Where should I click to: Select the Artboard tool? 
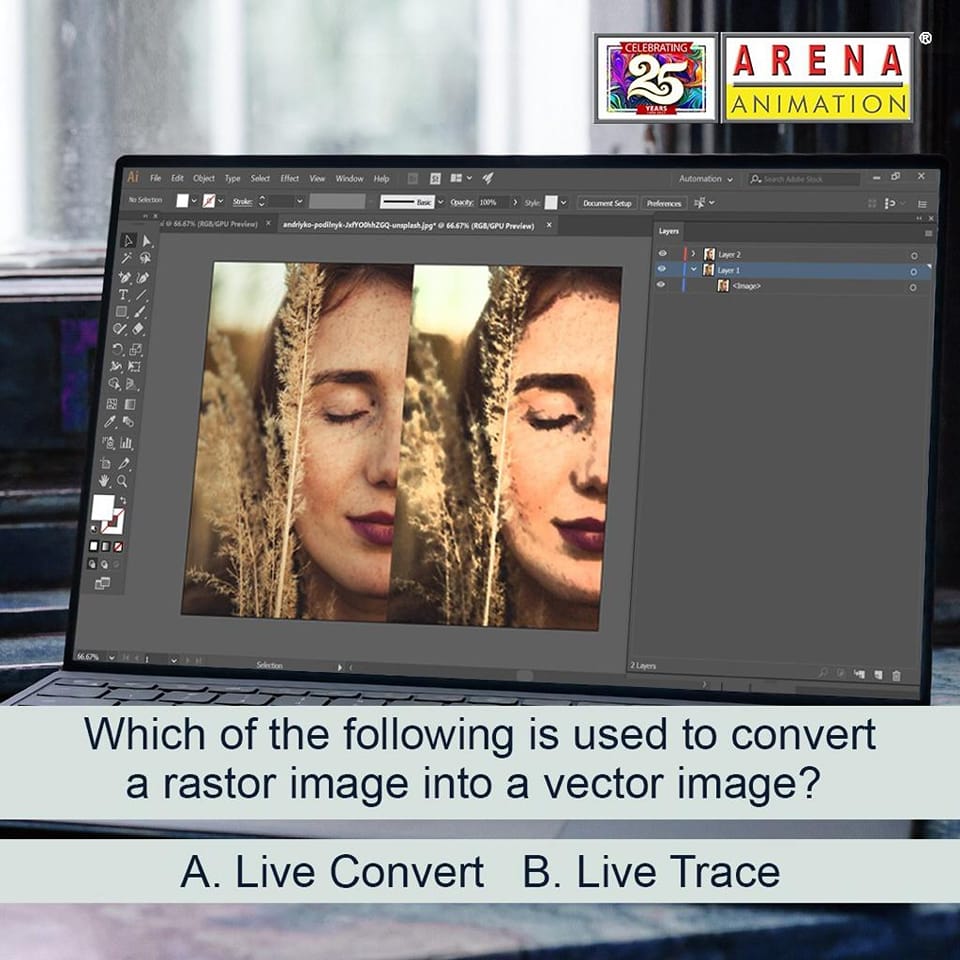(x=106, y=463)
